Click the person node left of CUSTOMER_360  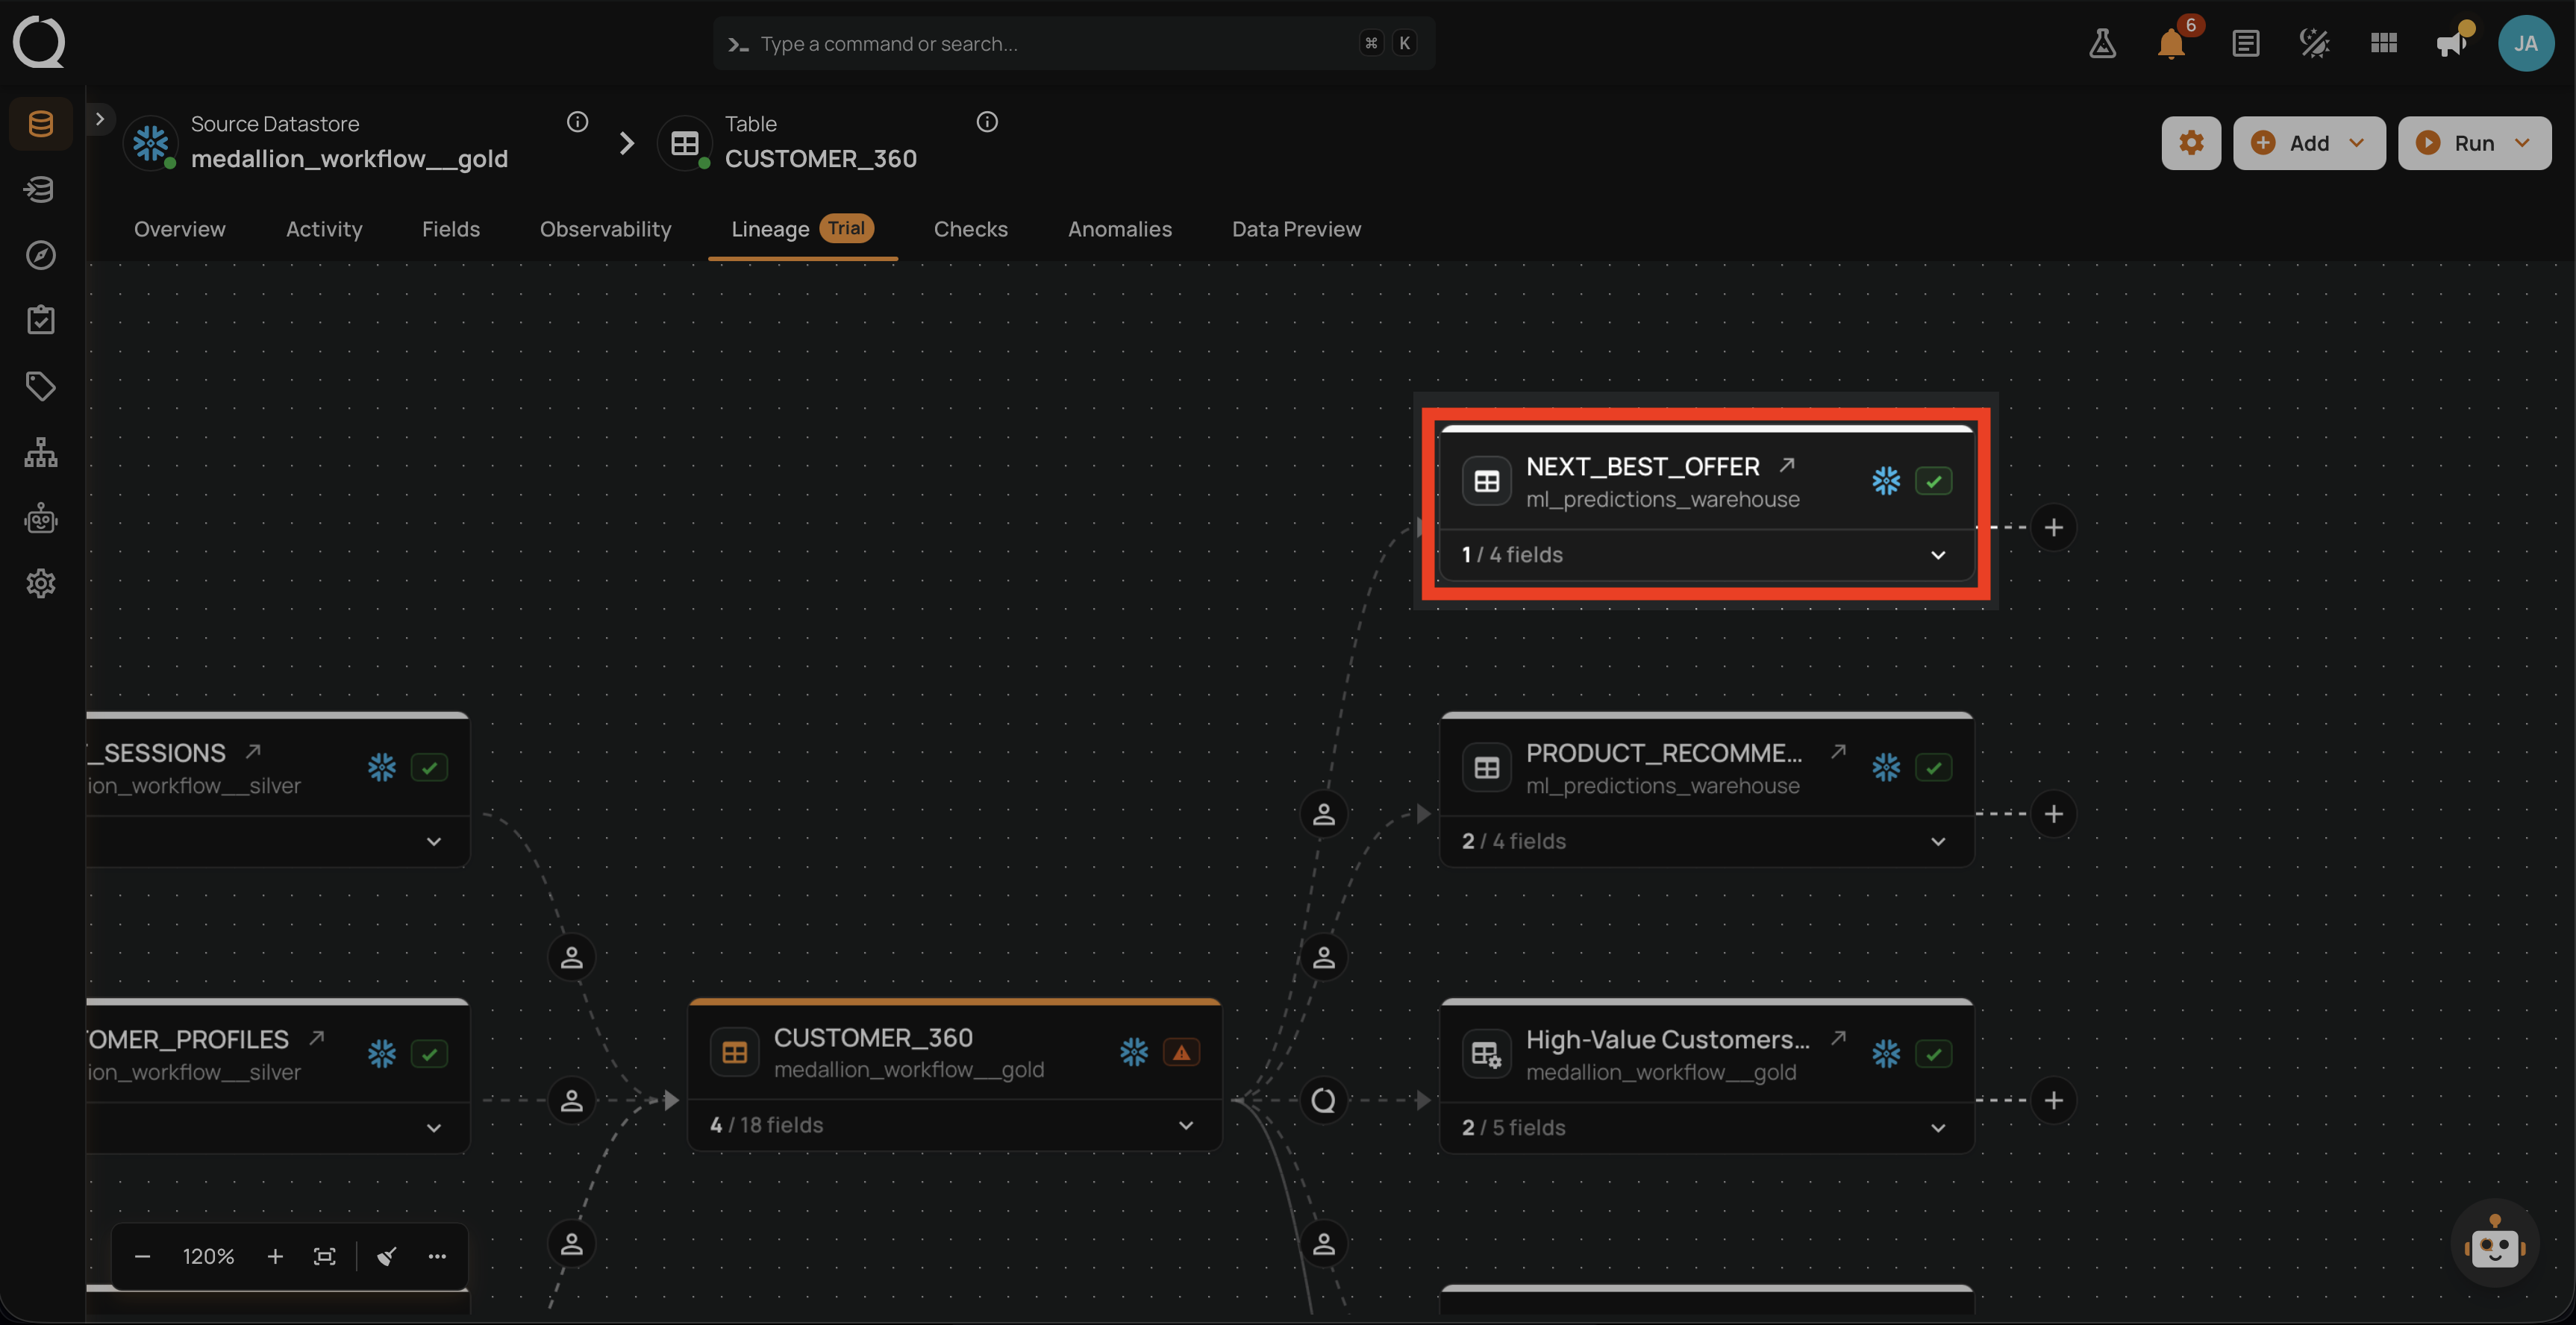571,1100
